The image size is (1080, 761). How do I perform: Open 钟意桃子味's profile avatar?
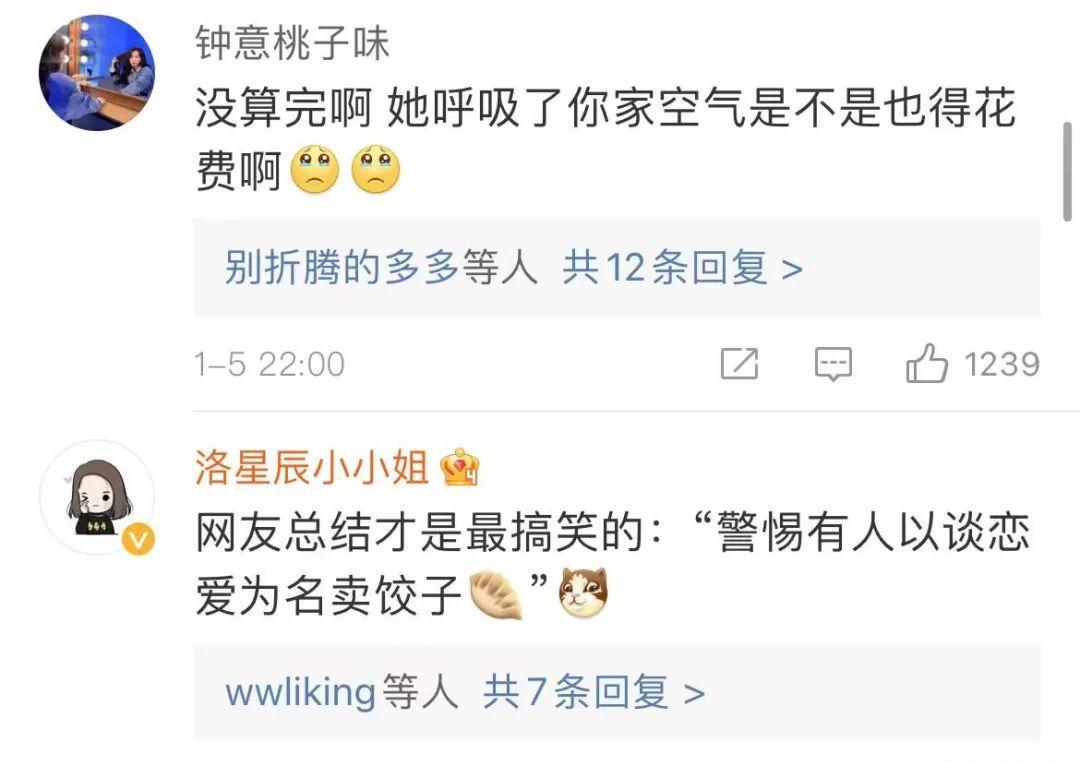click(x=96, y=72)
